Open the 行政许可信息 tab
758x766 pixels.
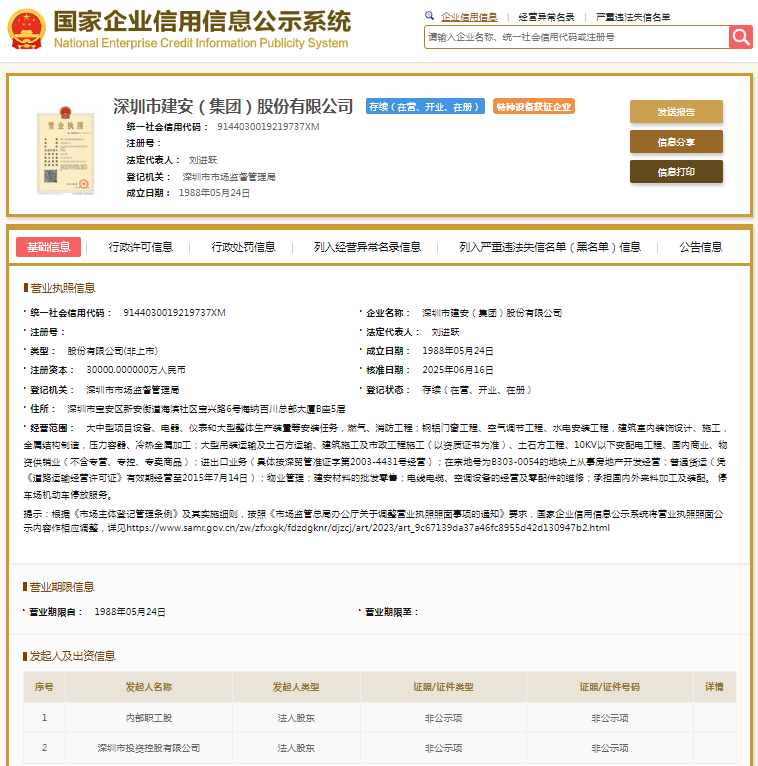click(140, 247)
